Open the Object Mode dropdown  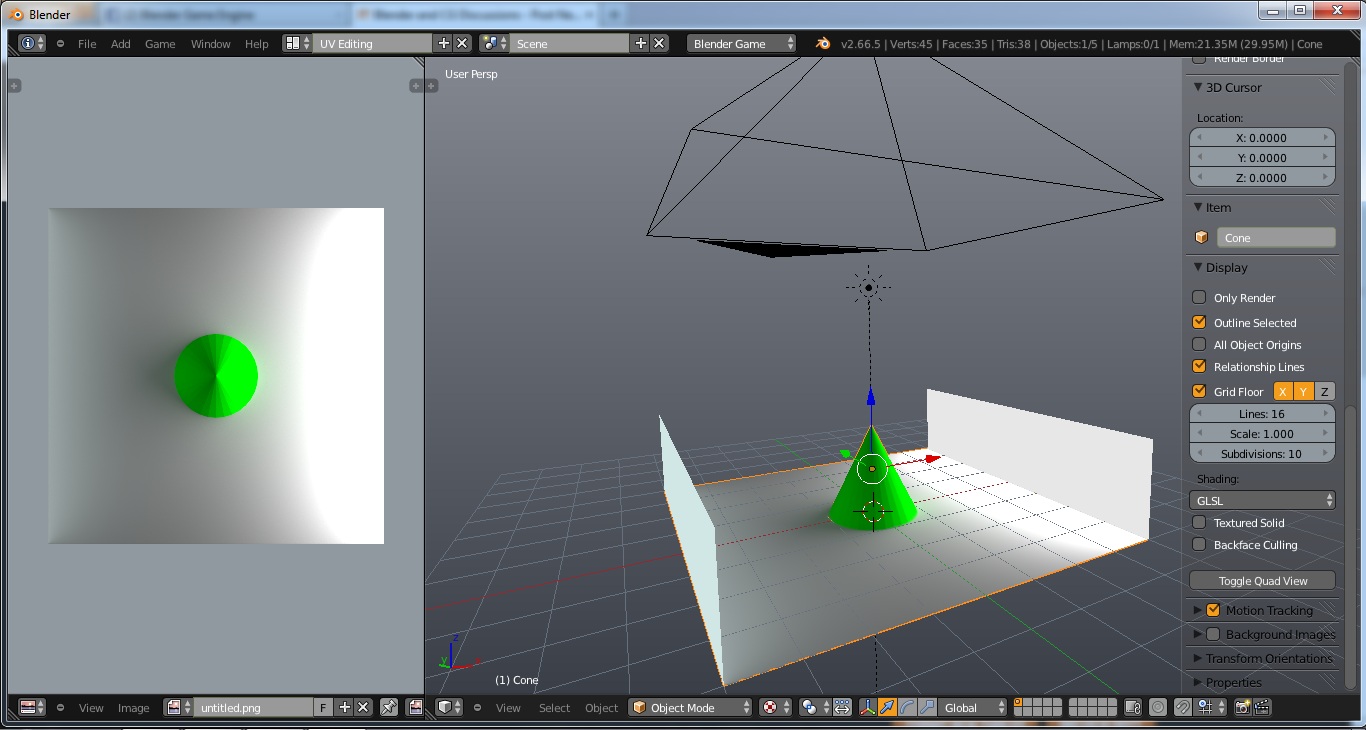tap(690, 707)
